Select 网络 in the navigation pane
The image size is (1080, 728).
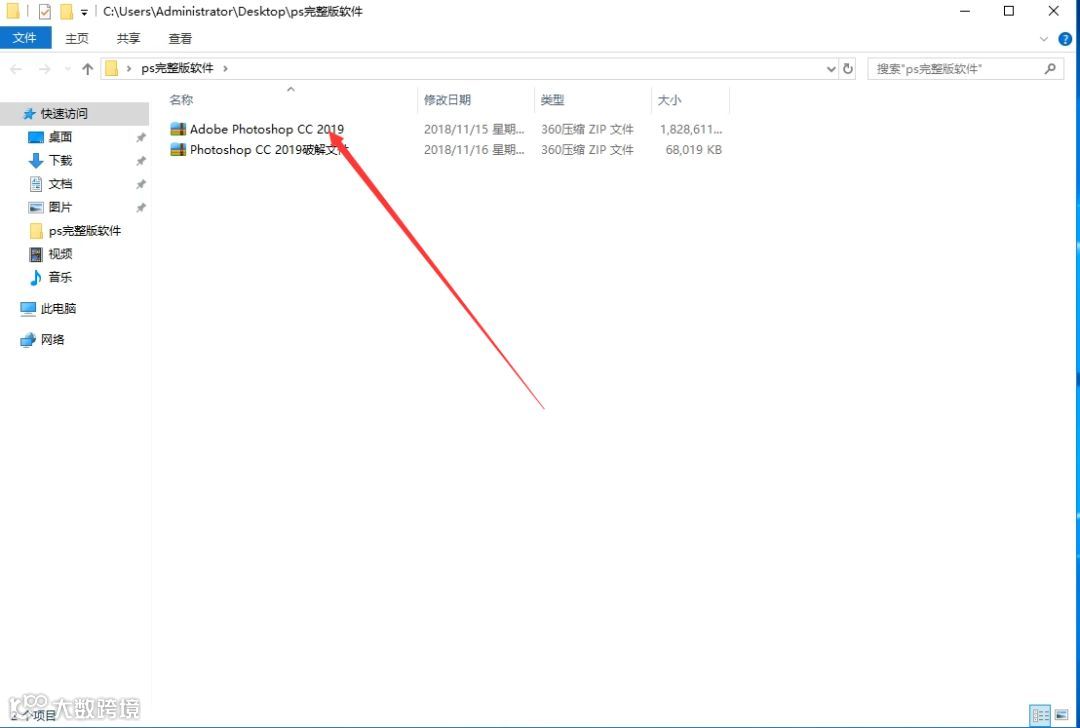pyautogui.click(x=52, y=340)
